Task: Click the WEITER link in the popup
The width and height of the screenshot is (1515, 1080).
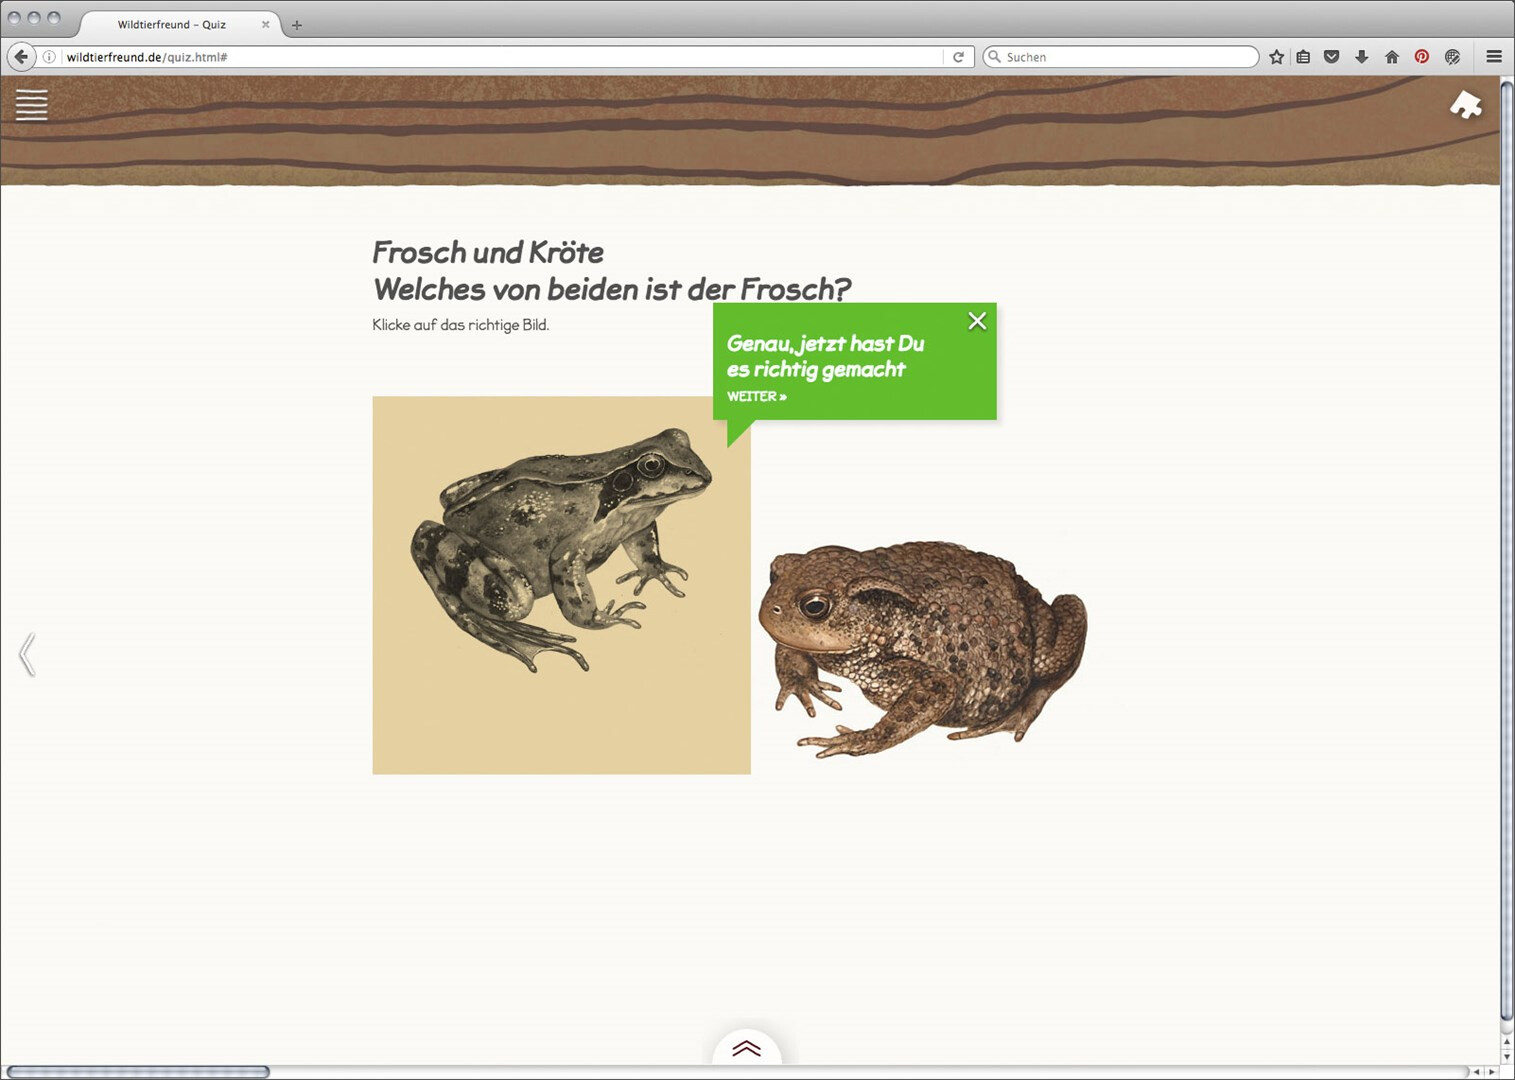Action: tap(756, 397)
